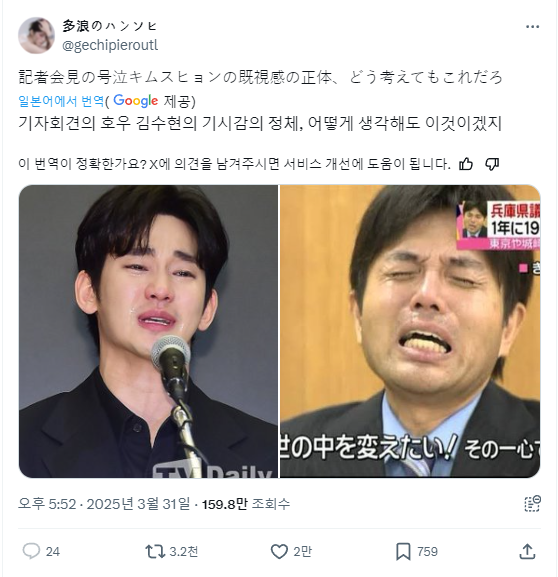Click the repost arrows icon

(155, 551)
